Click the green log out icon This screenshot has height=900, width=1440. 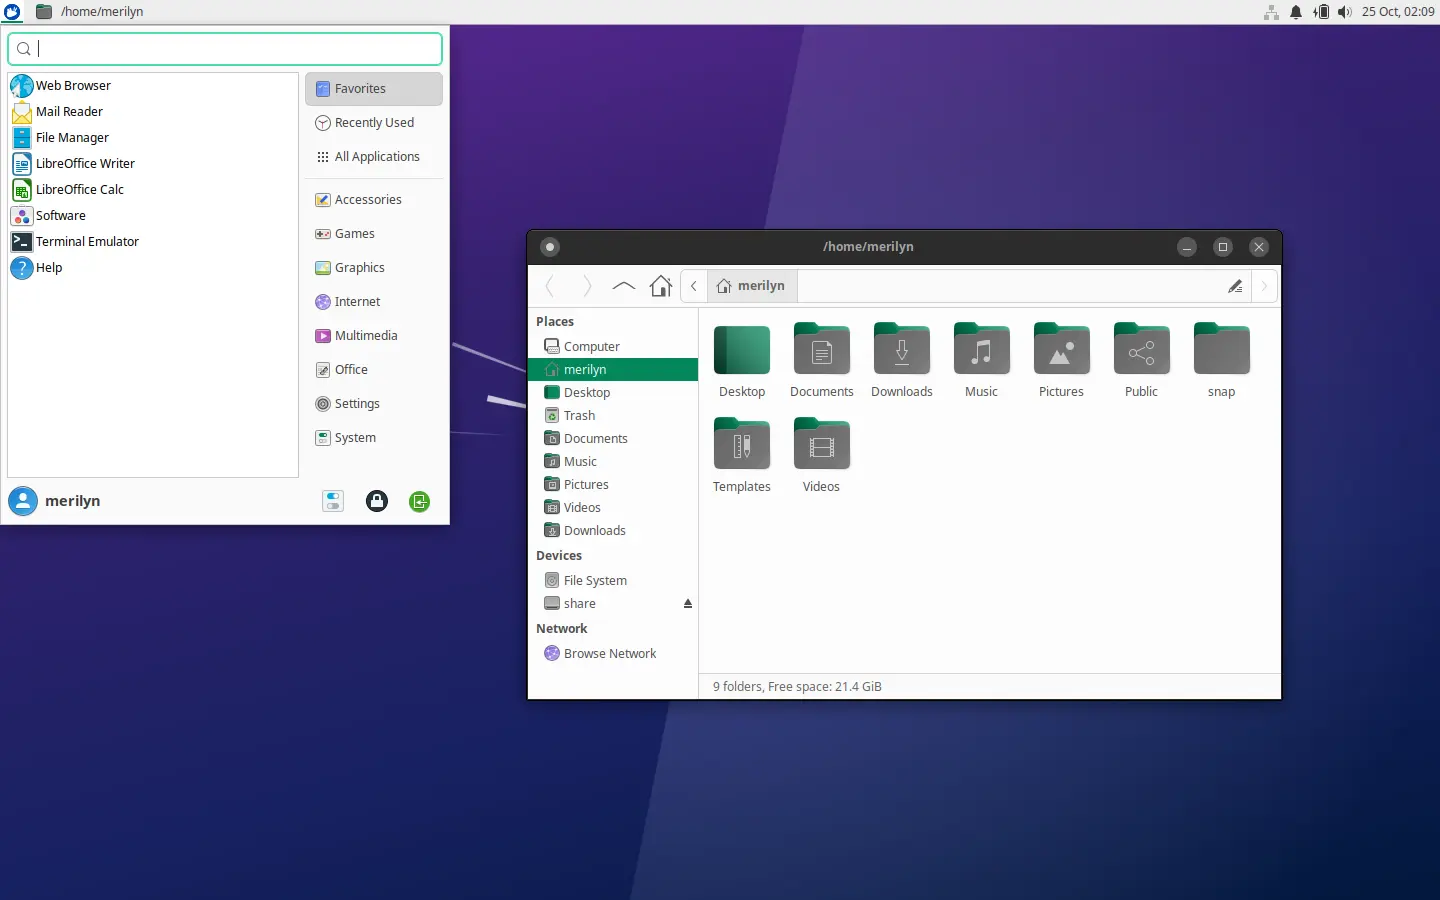(x=420, y=501)
